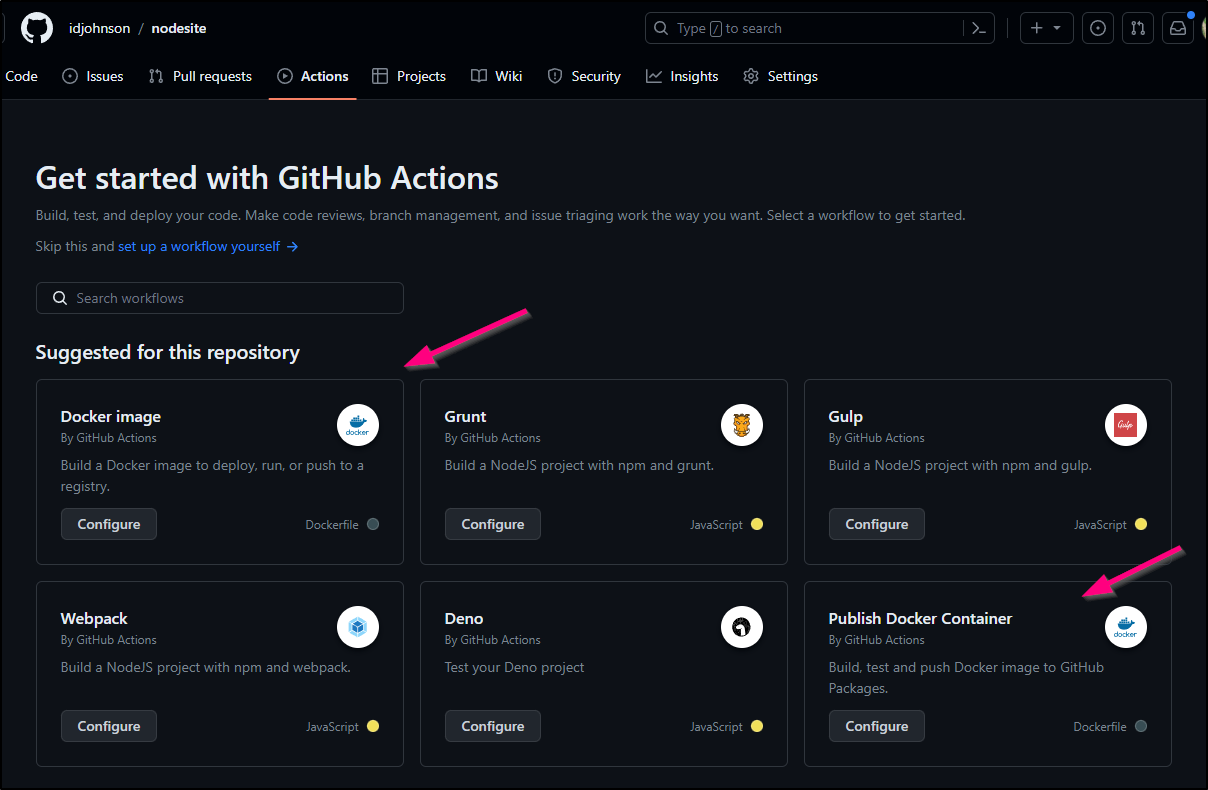Click the 'Grunt' card title

[466, 416]
